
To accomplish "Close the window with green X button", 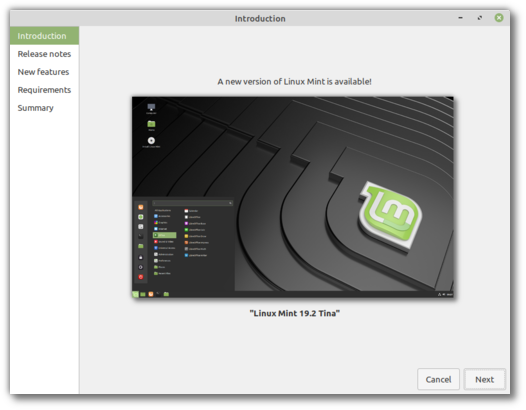I will [499, 18].
